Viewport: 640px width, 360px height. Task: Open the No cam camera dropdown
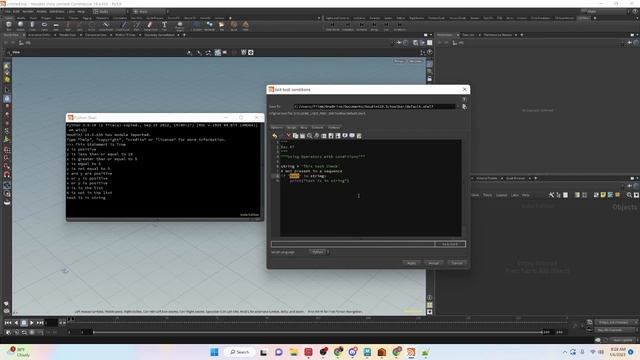tap(416, 61)
